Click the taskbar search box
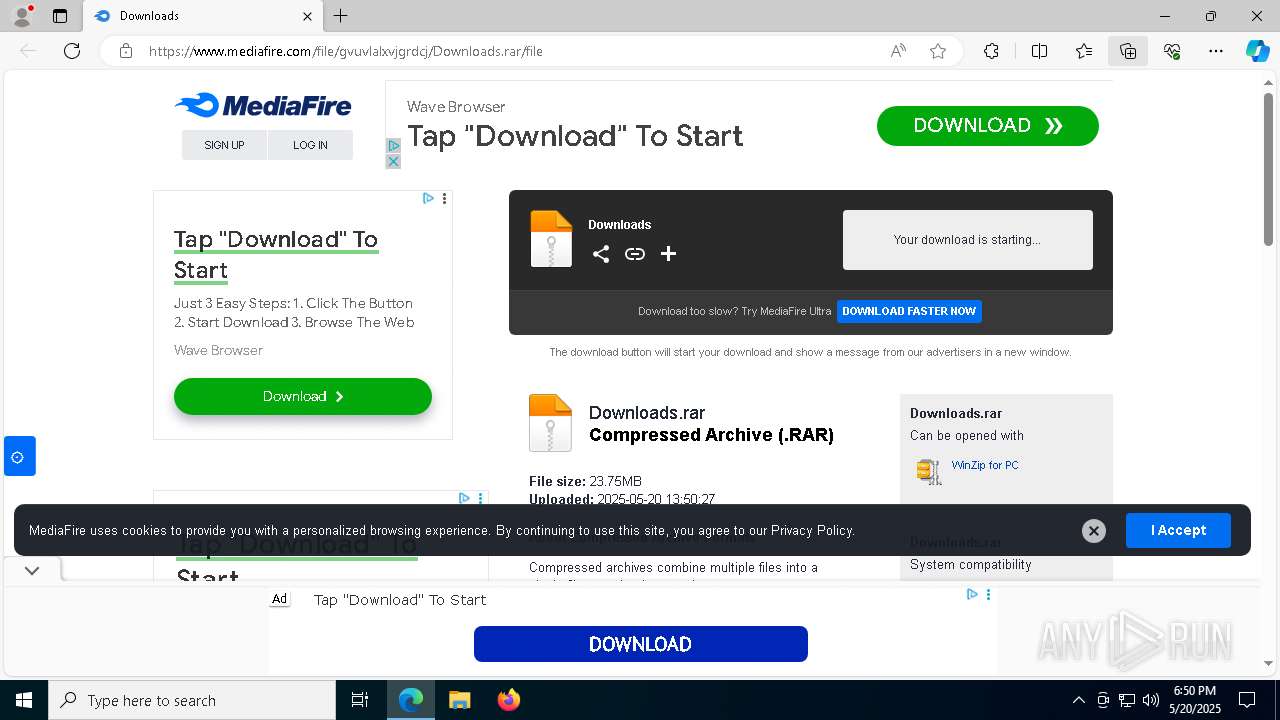 click(192, 700)
